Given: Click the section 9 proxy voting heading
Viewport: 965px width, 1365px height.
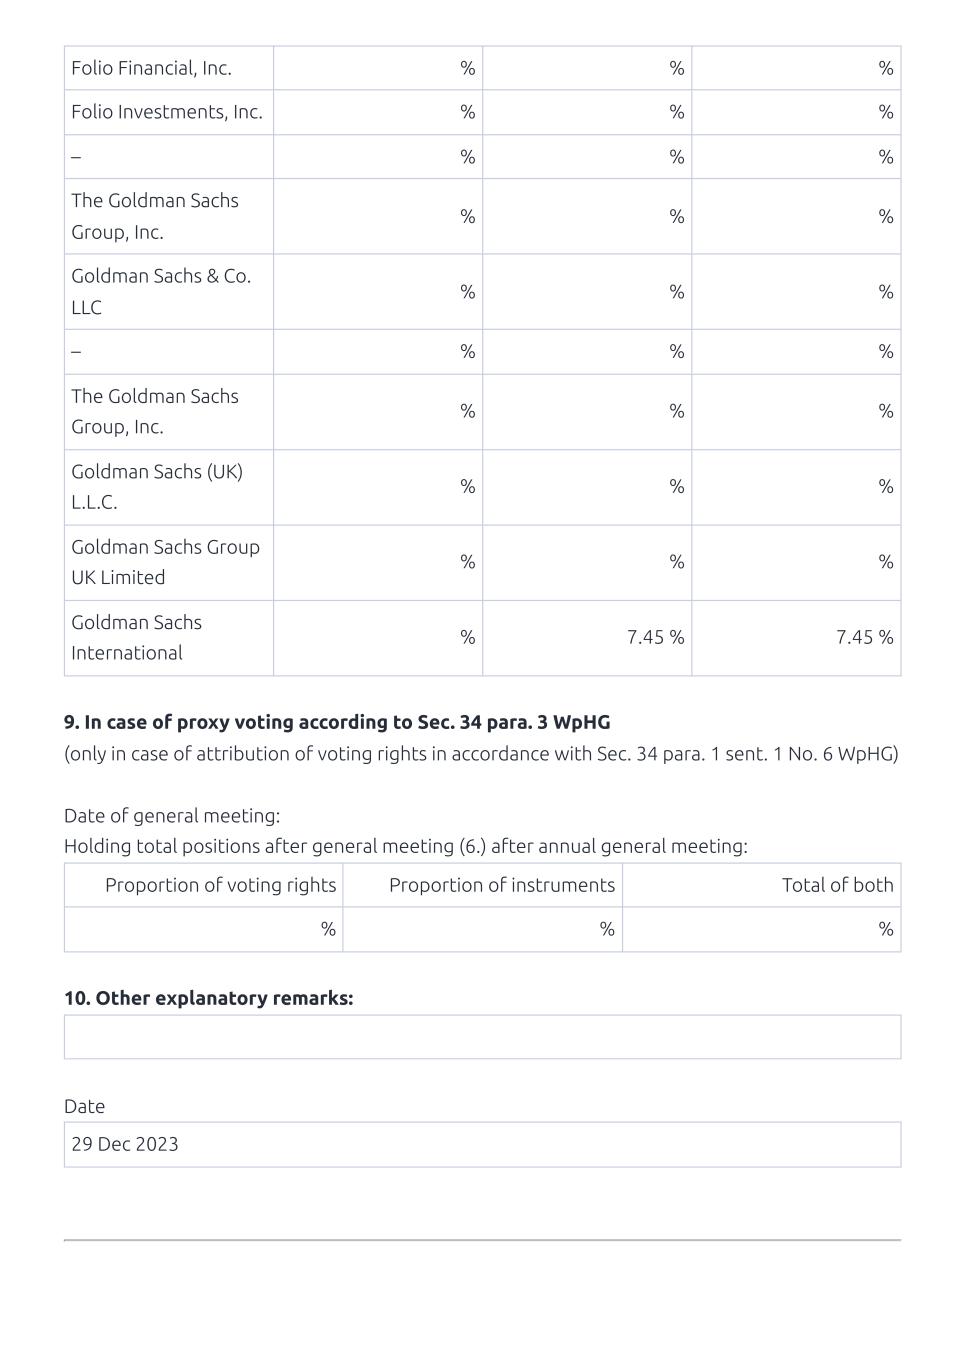Looking at the screenshot, I should [x=337, y=722].
